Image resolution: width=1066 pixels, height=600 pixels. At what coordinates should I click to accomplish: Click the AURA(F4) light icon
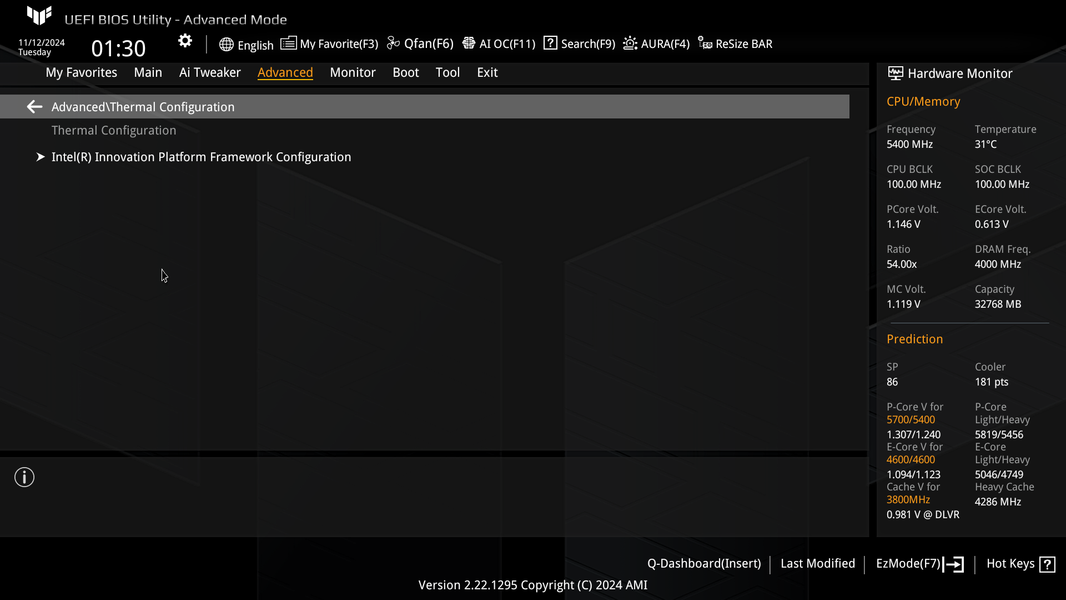click(630, 43)
